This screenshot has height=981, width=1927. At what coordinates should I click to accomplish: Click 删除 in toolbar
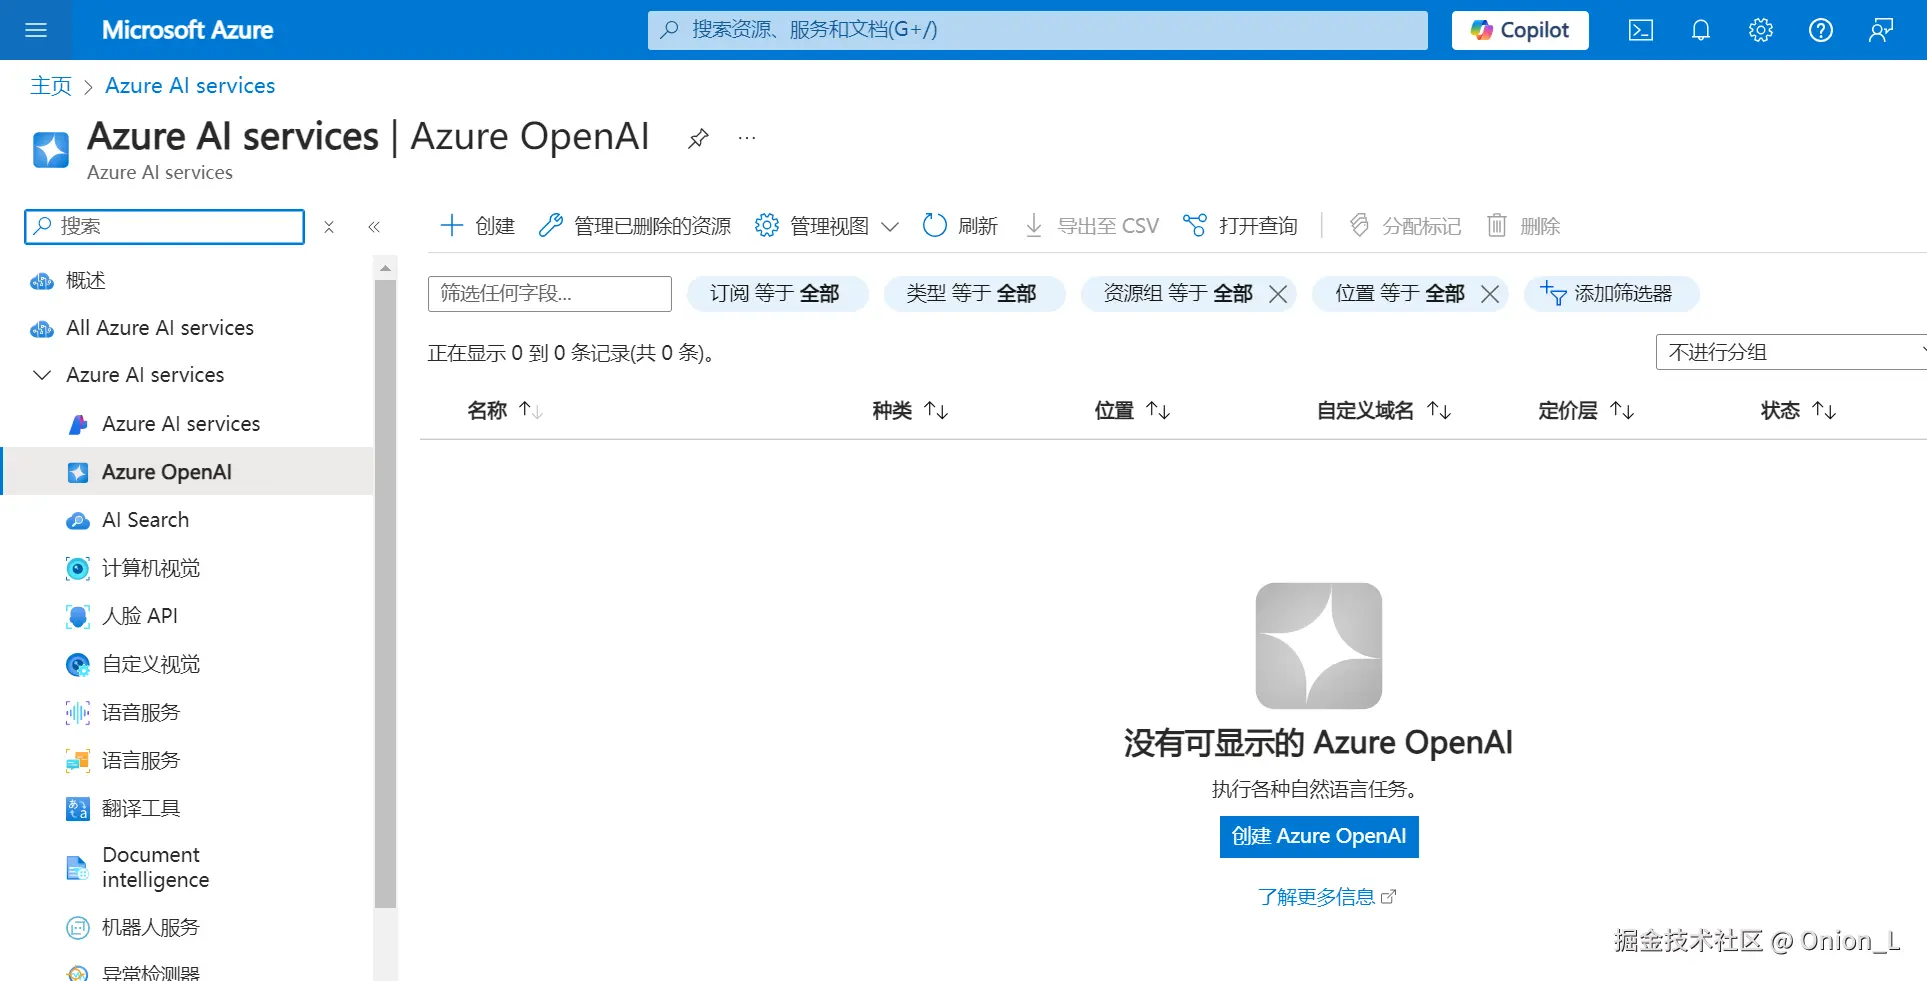[x=1524, y=226]
